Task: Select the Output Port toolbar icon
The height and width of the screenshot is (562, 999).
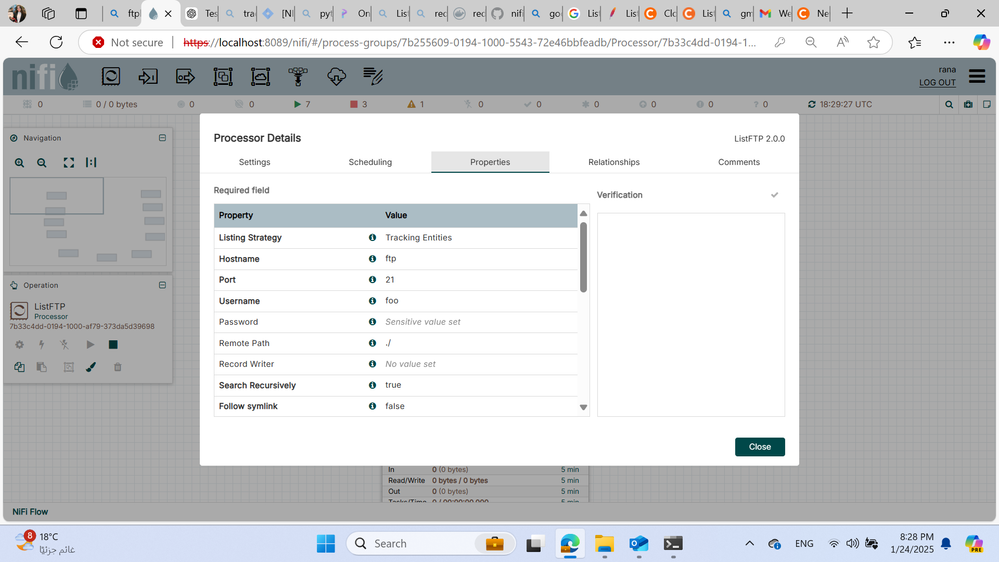Action: tap(185, 76)
